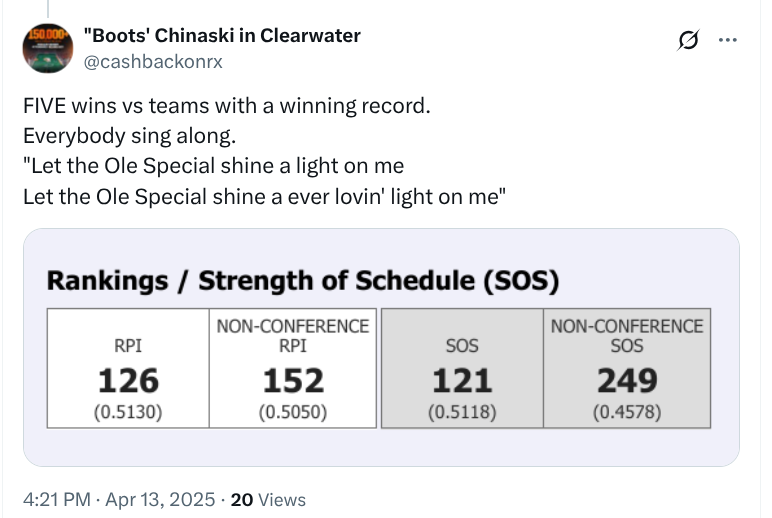Open the attached rankings image
The height and width of the screenshot is (518, 772).
(381, 347)
